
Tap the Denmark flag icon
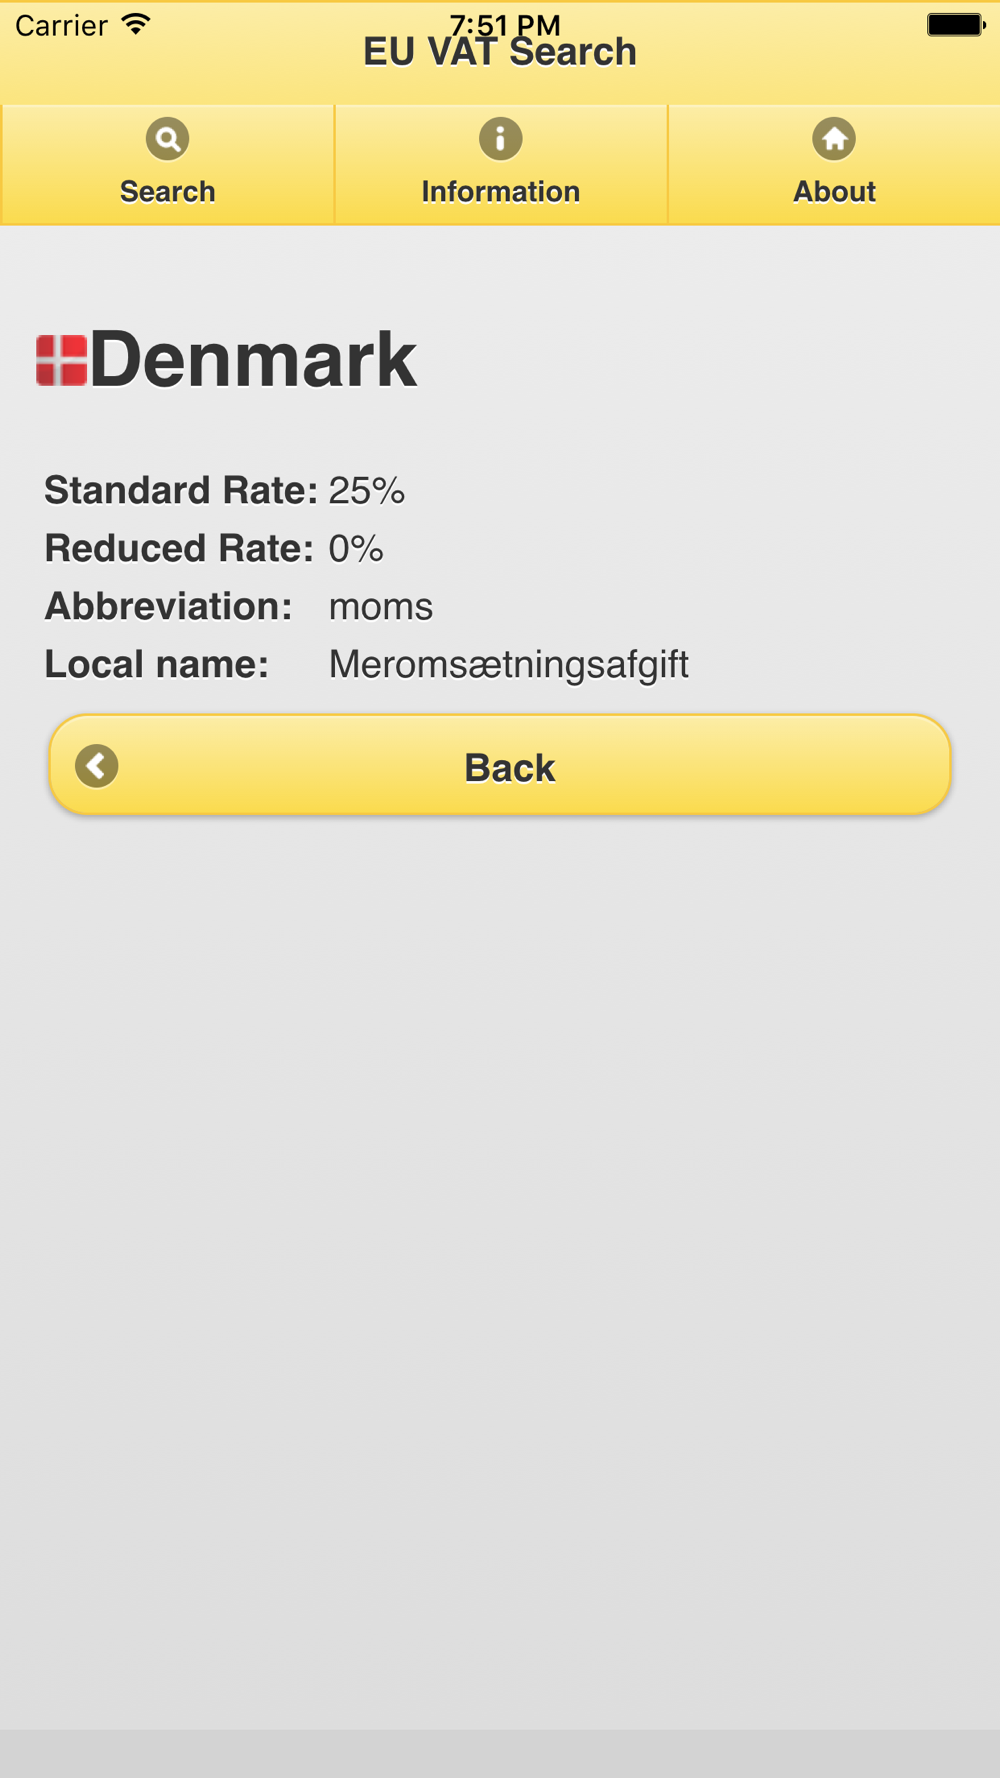[62, 360]
